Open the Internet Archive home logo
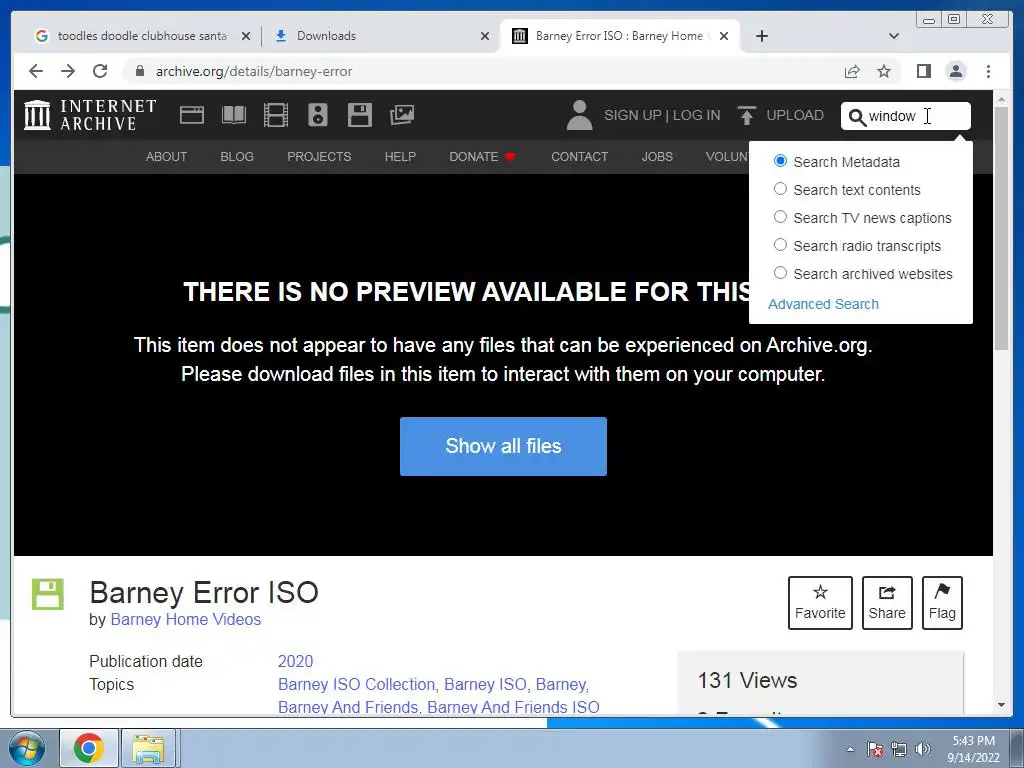Screen dimensions: 1024x768 tap(90, 115)
